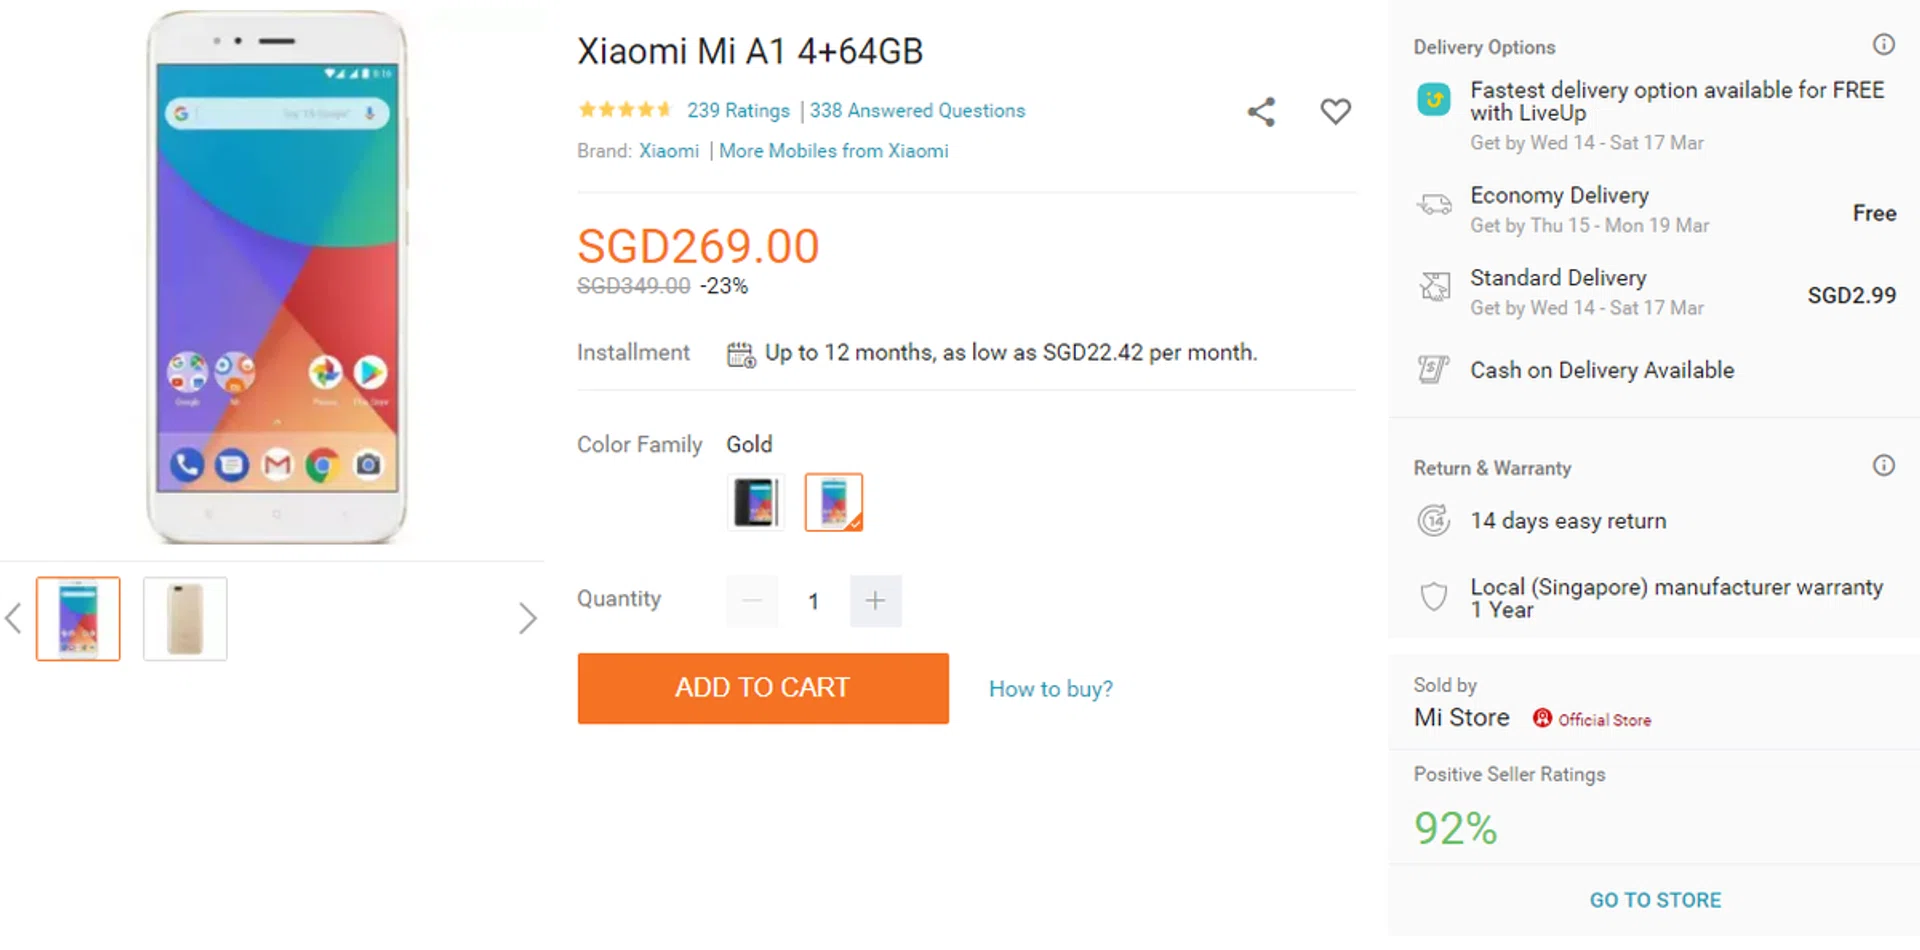Show next product image with right arrow
Viewport: 1920px width, 950px height.
pyautogui.click(x=528, y=618)
